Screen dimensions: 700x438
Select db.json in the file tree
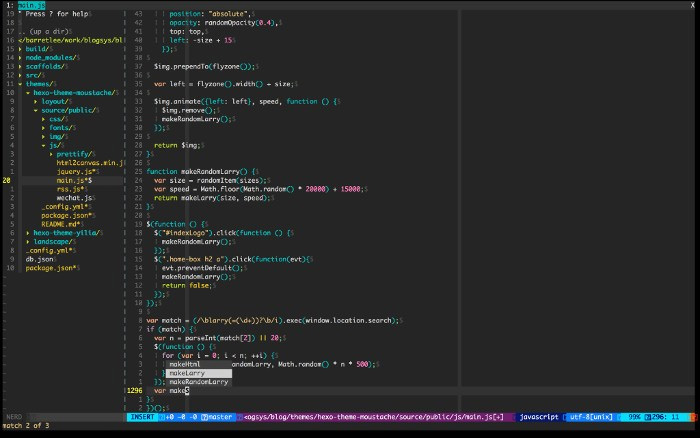[40, 259]
